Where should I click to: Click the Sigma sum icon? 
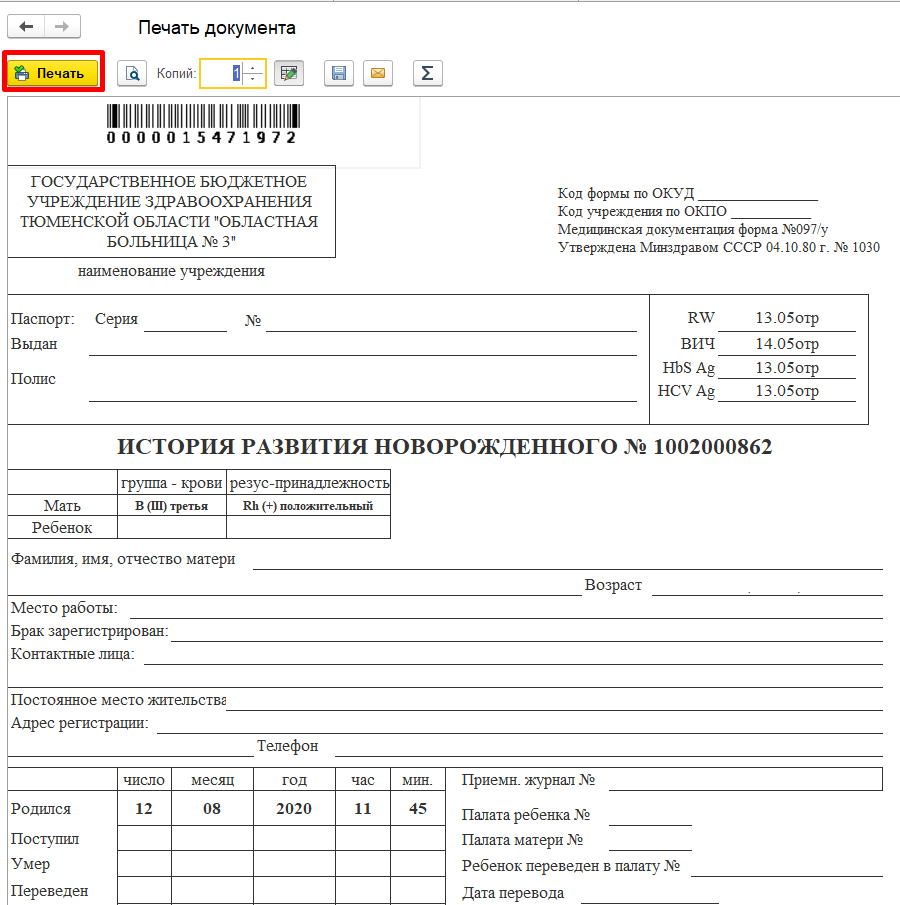point(427,73)
